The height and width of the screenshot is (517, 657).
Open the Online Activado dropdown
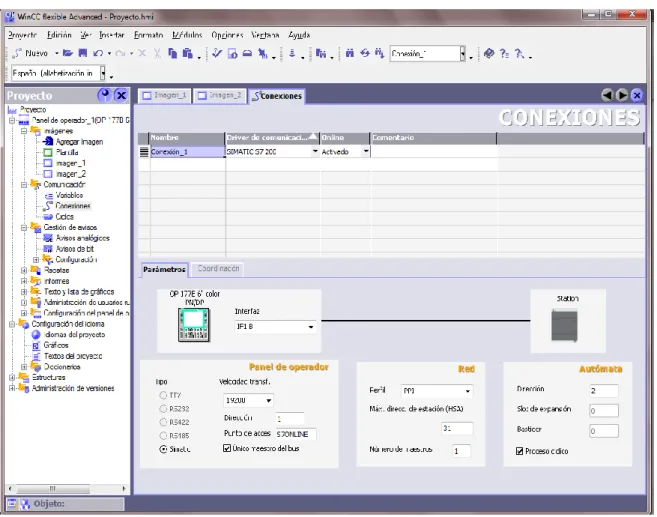coord(366,152)
